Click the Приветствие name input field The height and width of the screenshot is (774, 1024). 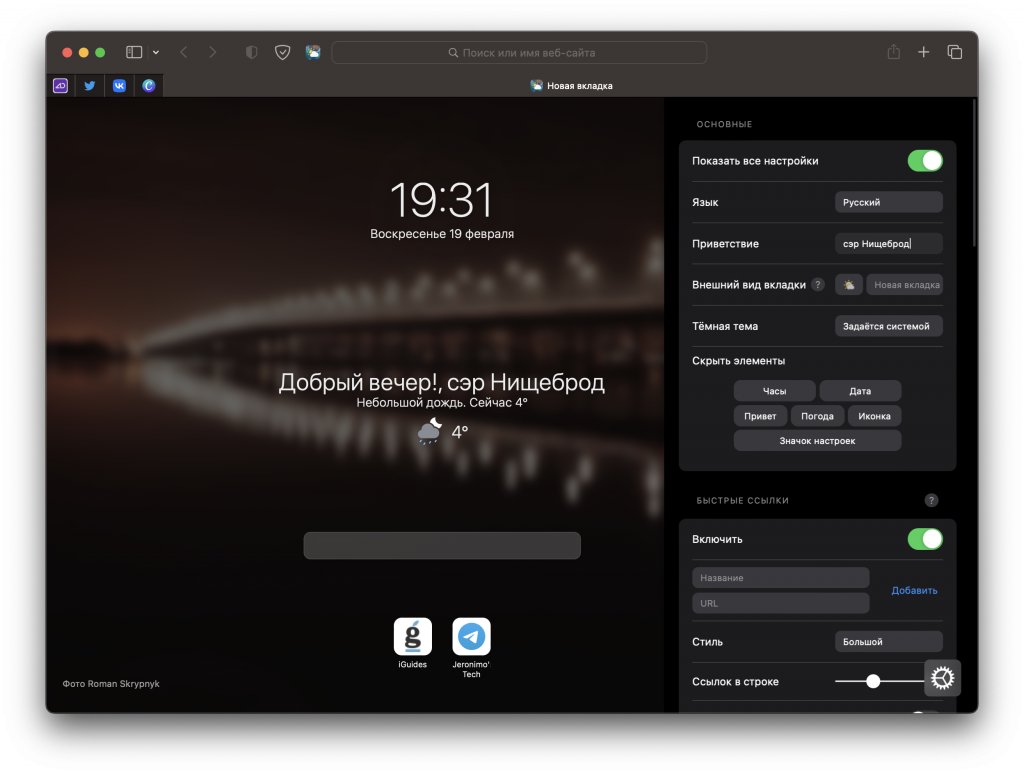pyautogui.click(x=888, y=243)
